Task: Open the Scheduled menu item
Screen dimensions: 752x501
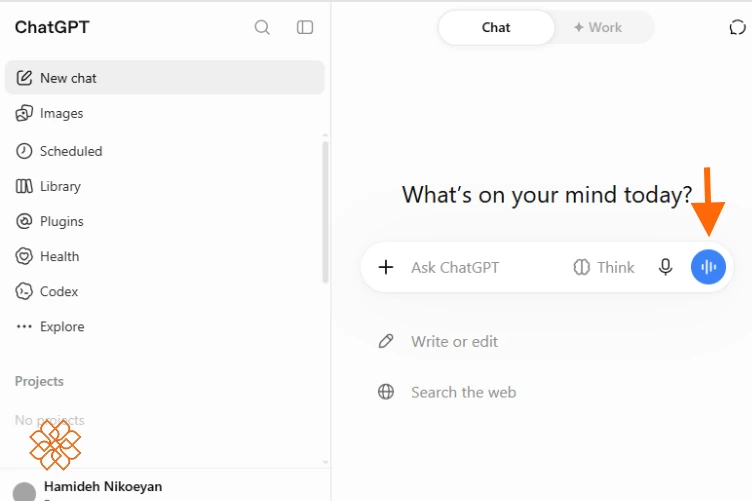Action: tap(164, 151)
